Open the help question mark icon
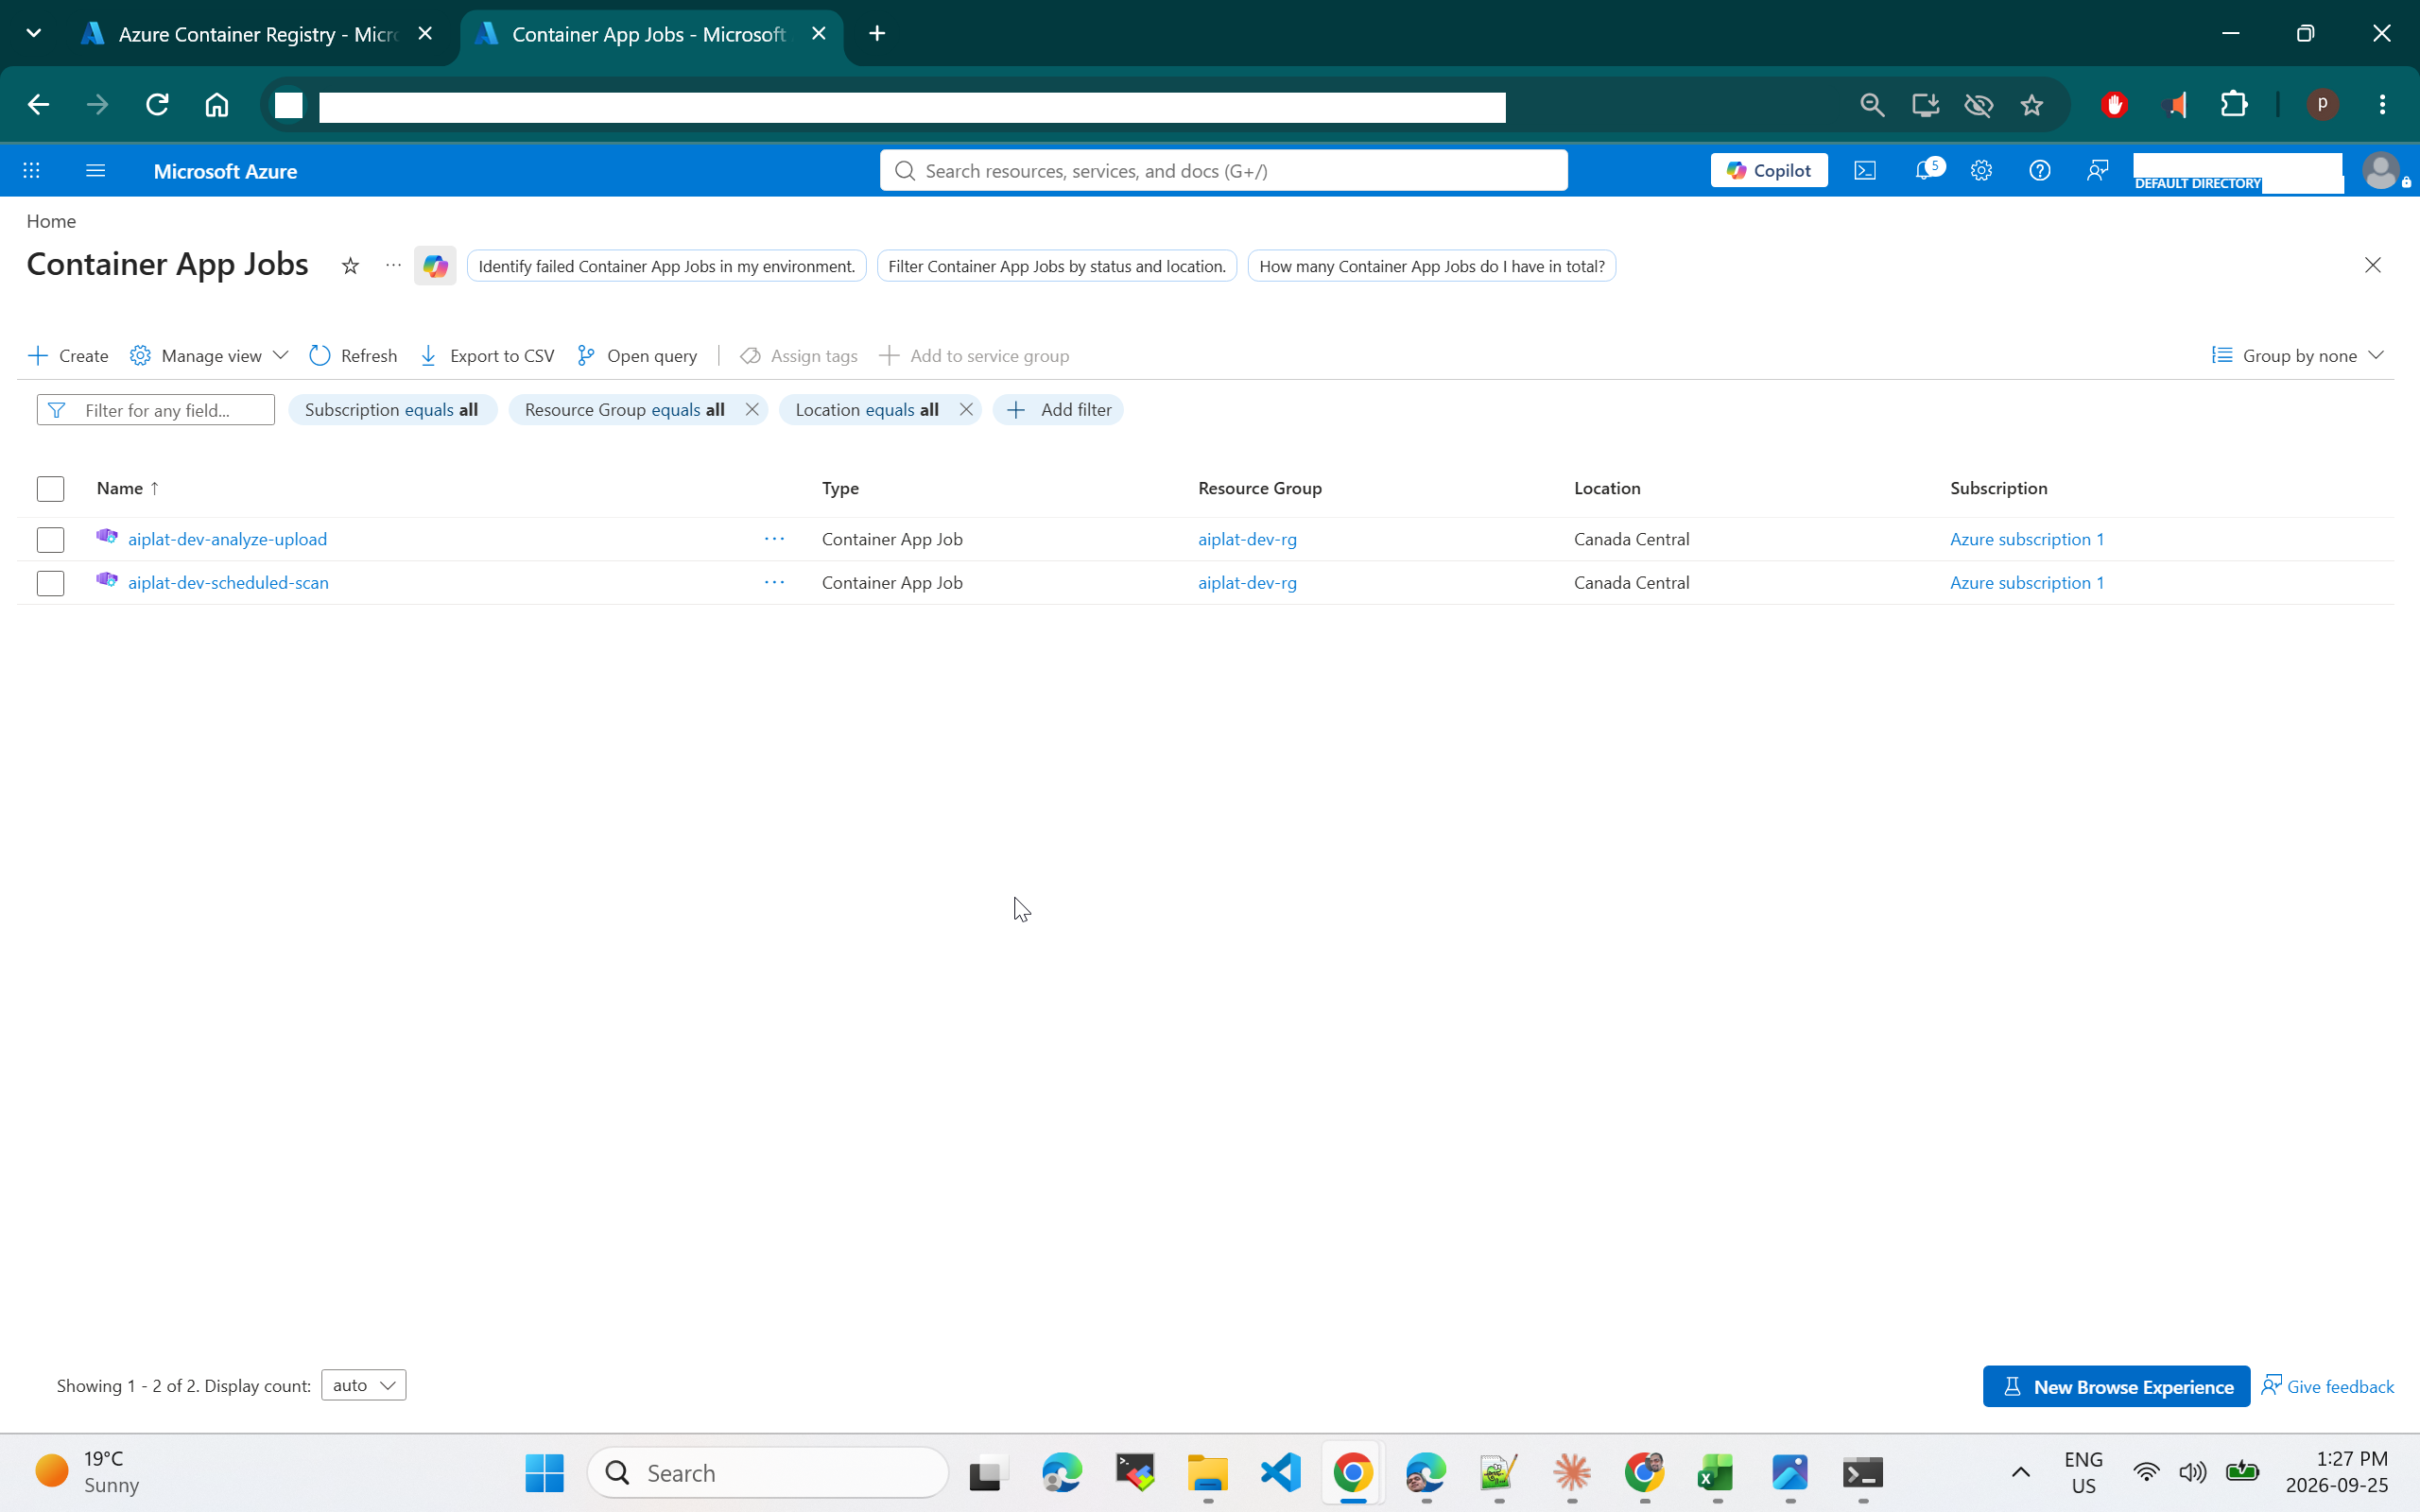 tap(2040, 171)
